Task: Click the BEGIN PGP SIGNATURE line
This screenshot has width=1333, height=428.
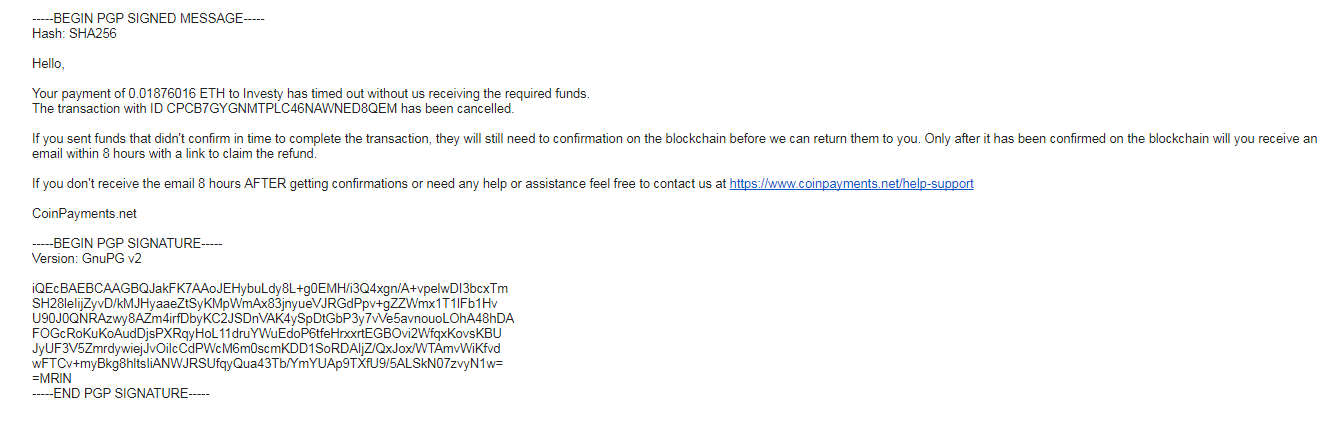Action: (127, 244)
